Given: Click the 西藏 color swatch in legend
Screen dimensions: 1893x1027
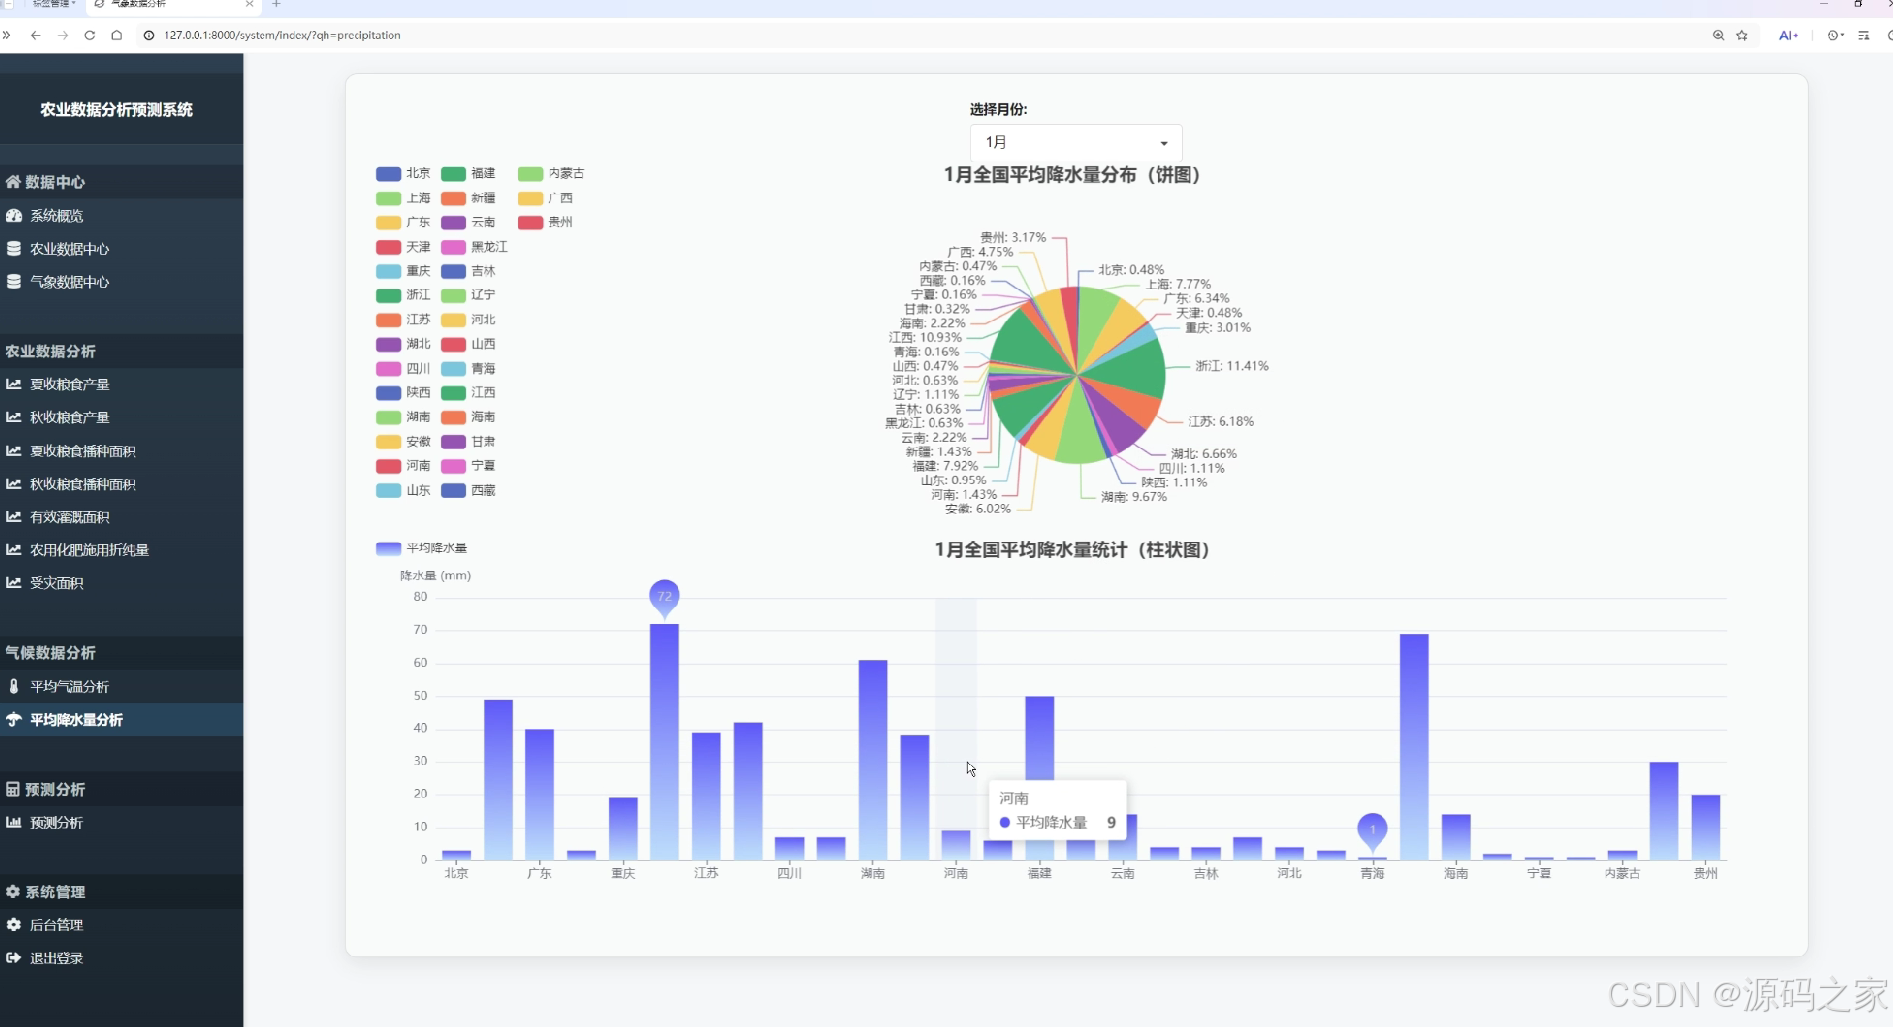Looking at the screenshot, I should (453, 490).
